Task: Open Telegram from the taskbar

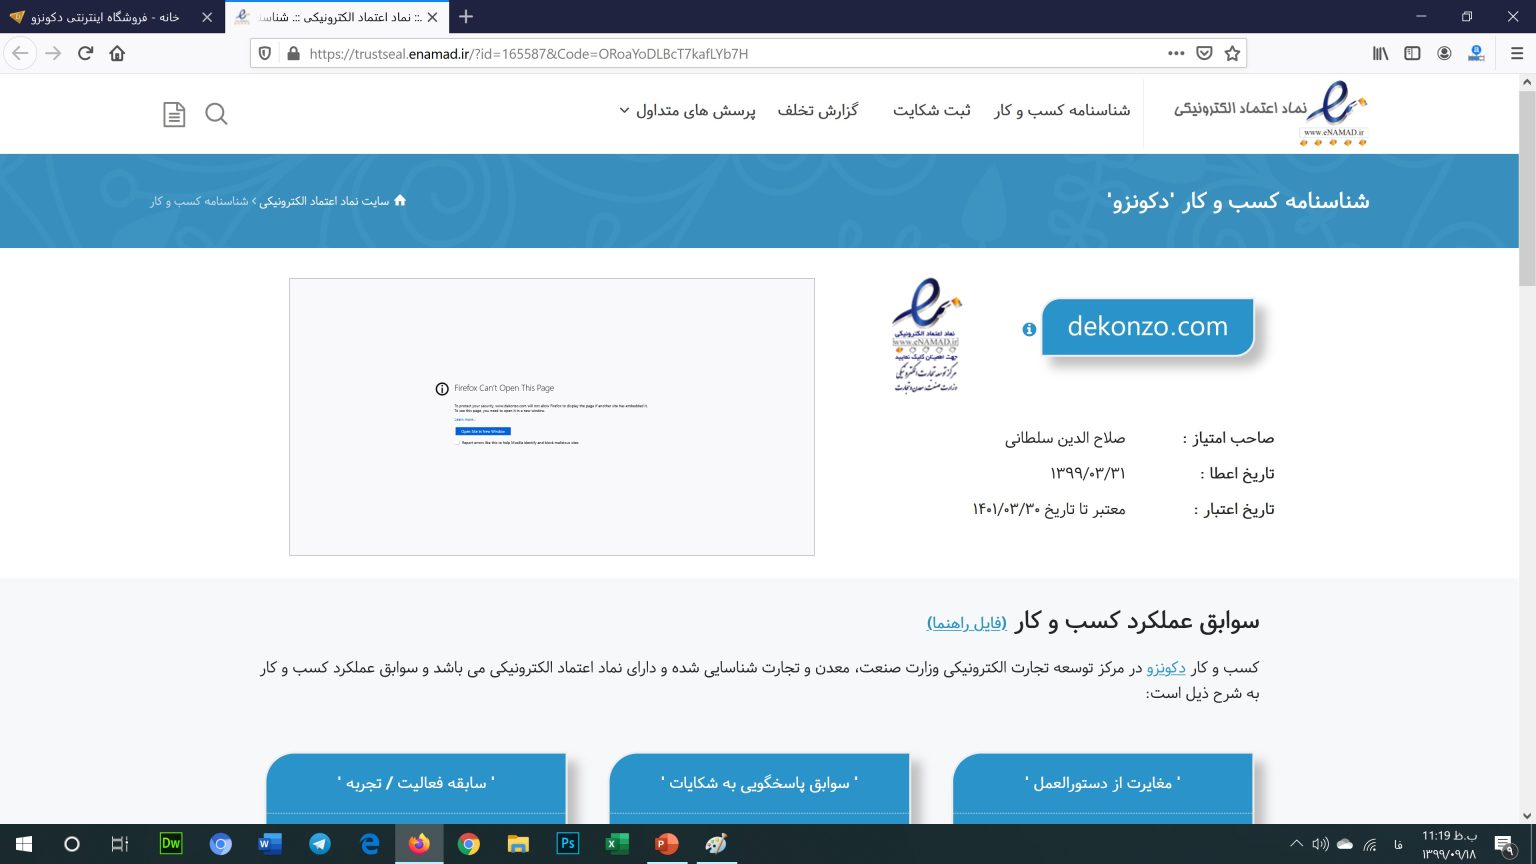Action: (320, 844)
